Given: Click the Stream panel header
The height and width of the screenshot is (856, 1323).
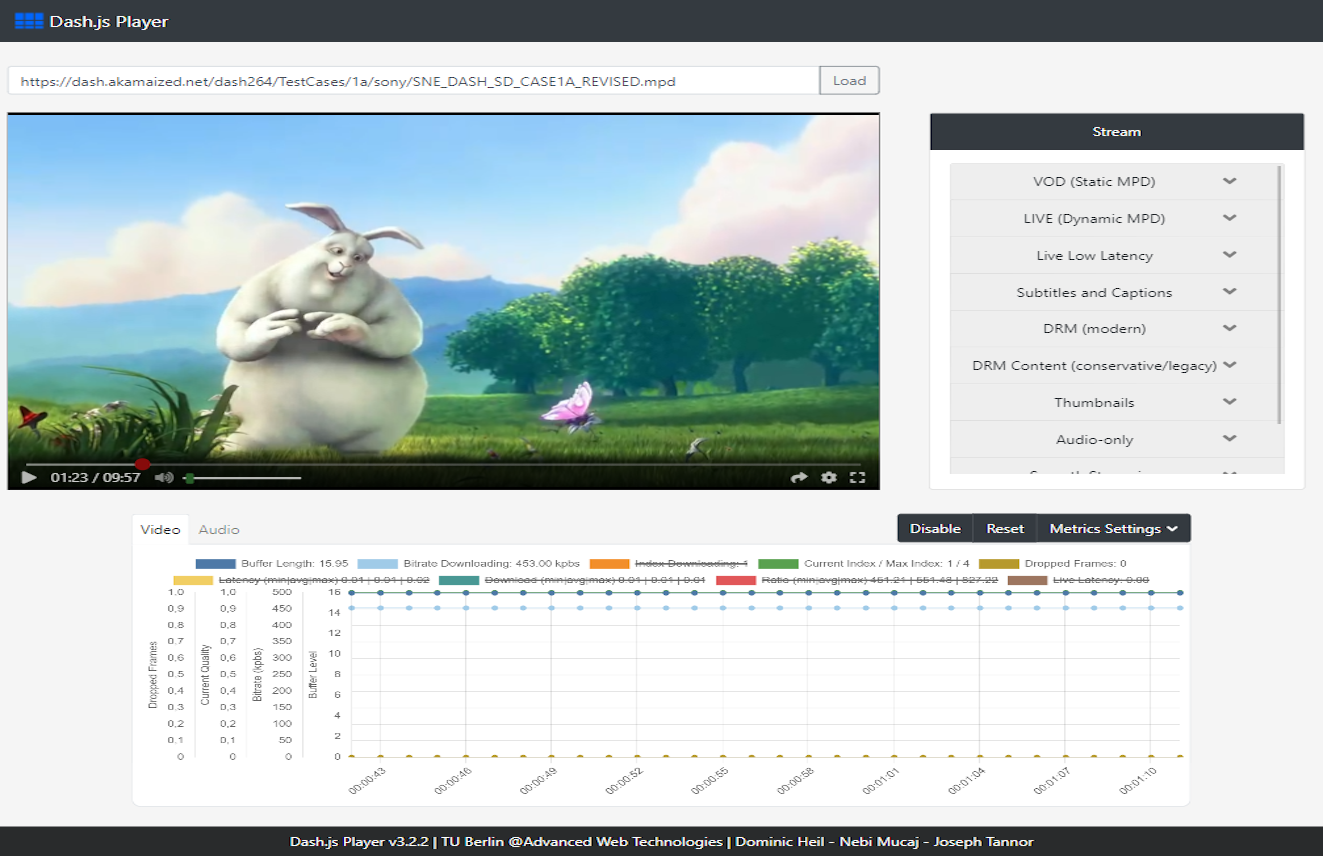Looking at the screenshot, I should tap(1117, 132).
